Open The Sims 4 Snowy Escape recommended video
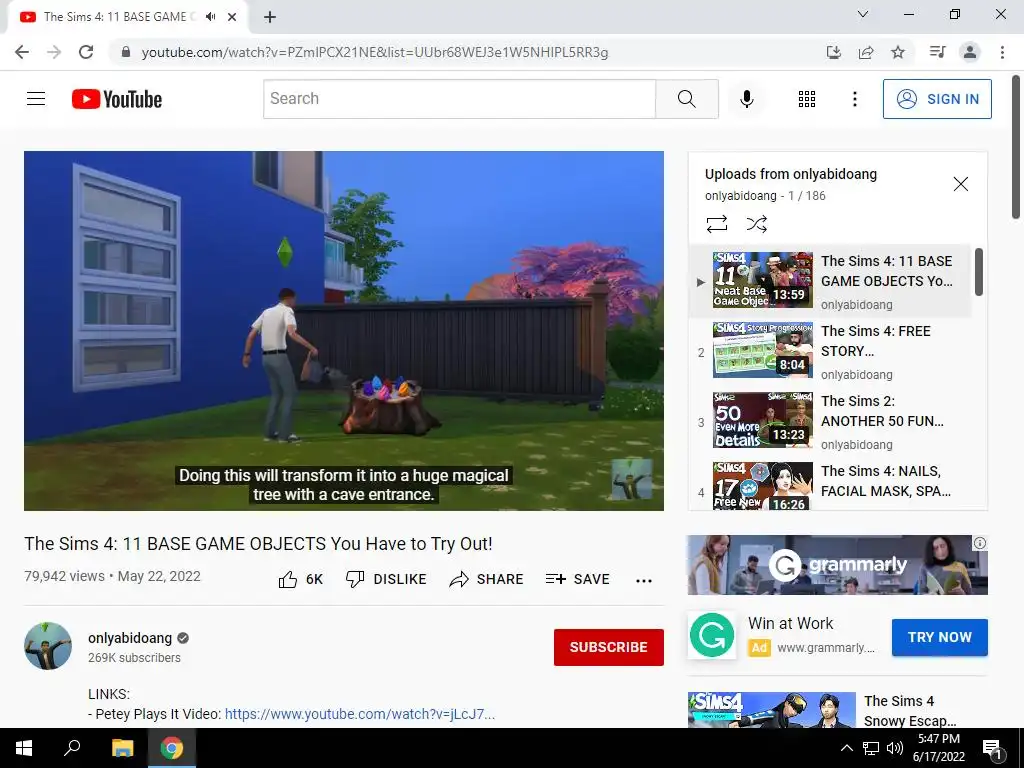This screenshot has height=768, width=1024. click(837, 710)
